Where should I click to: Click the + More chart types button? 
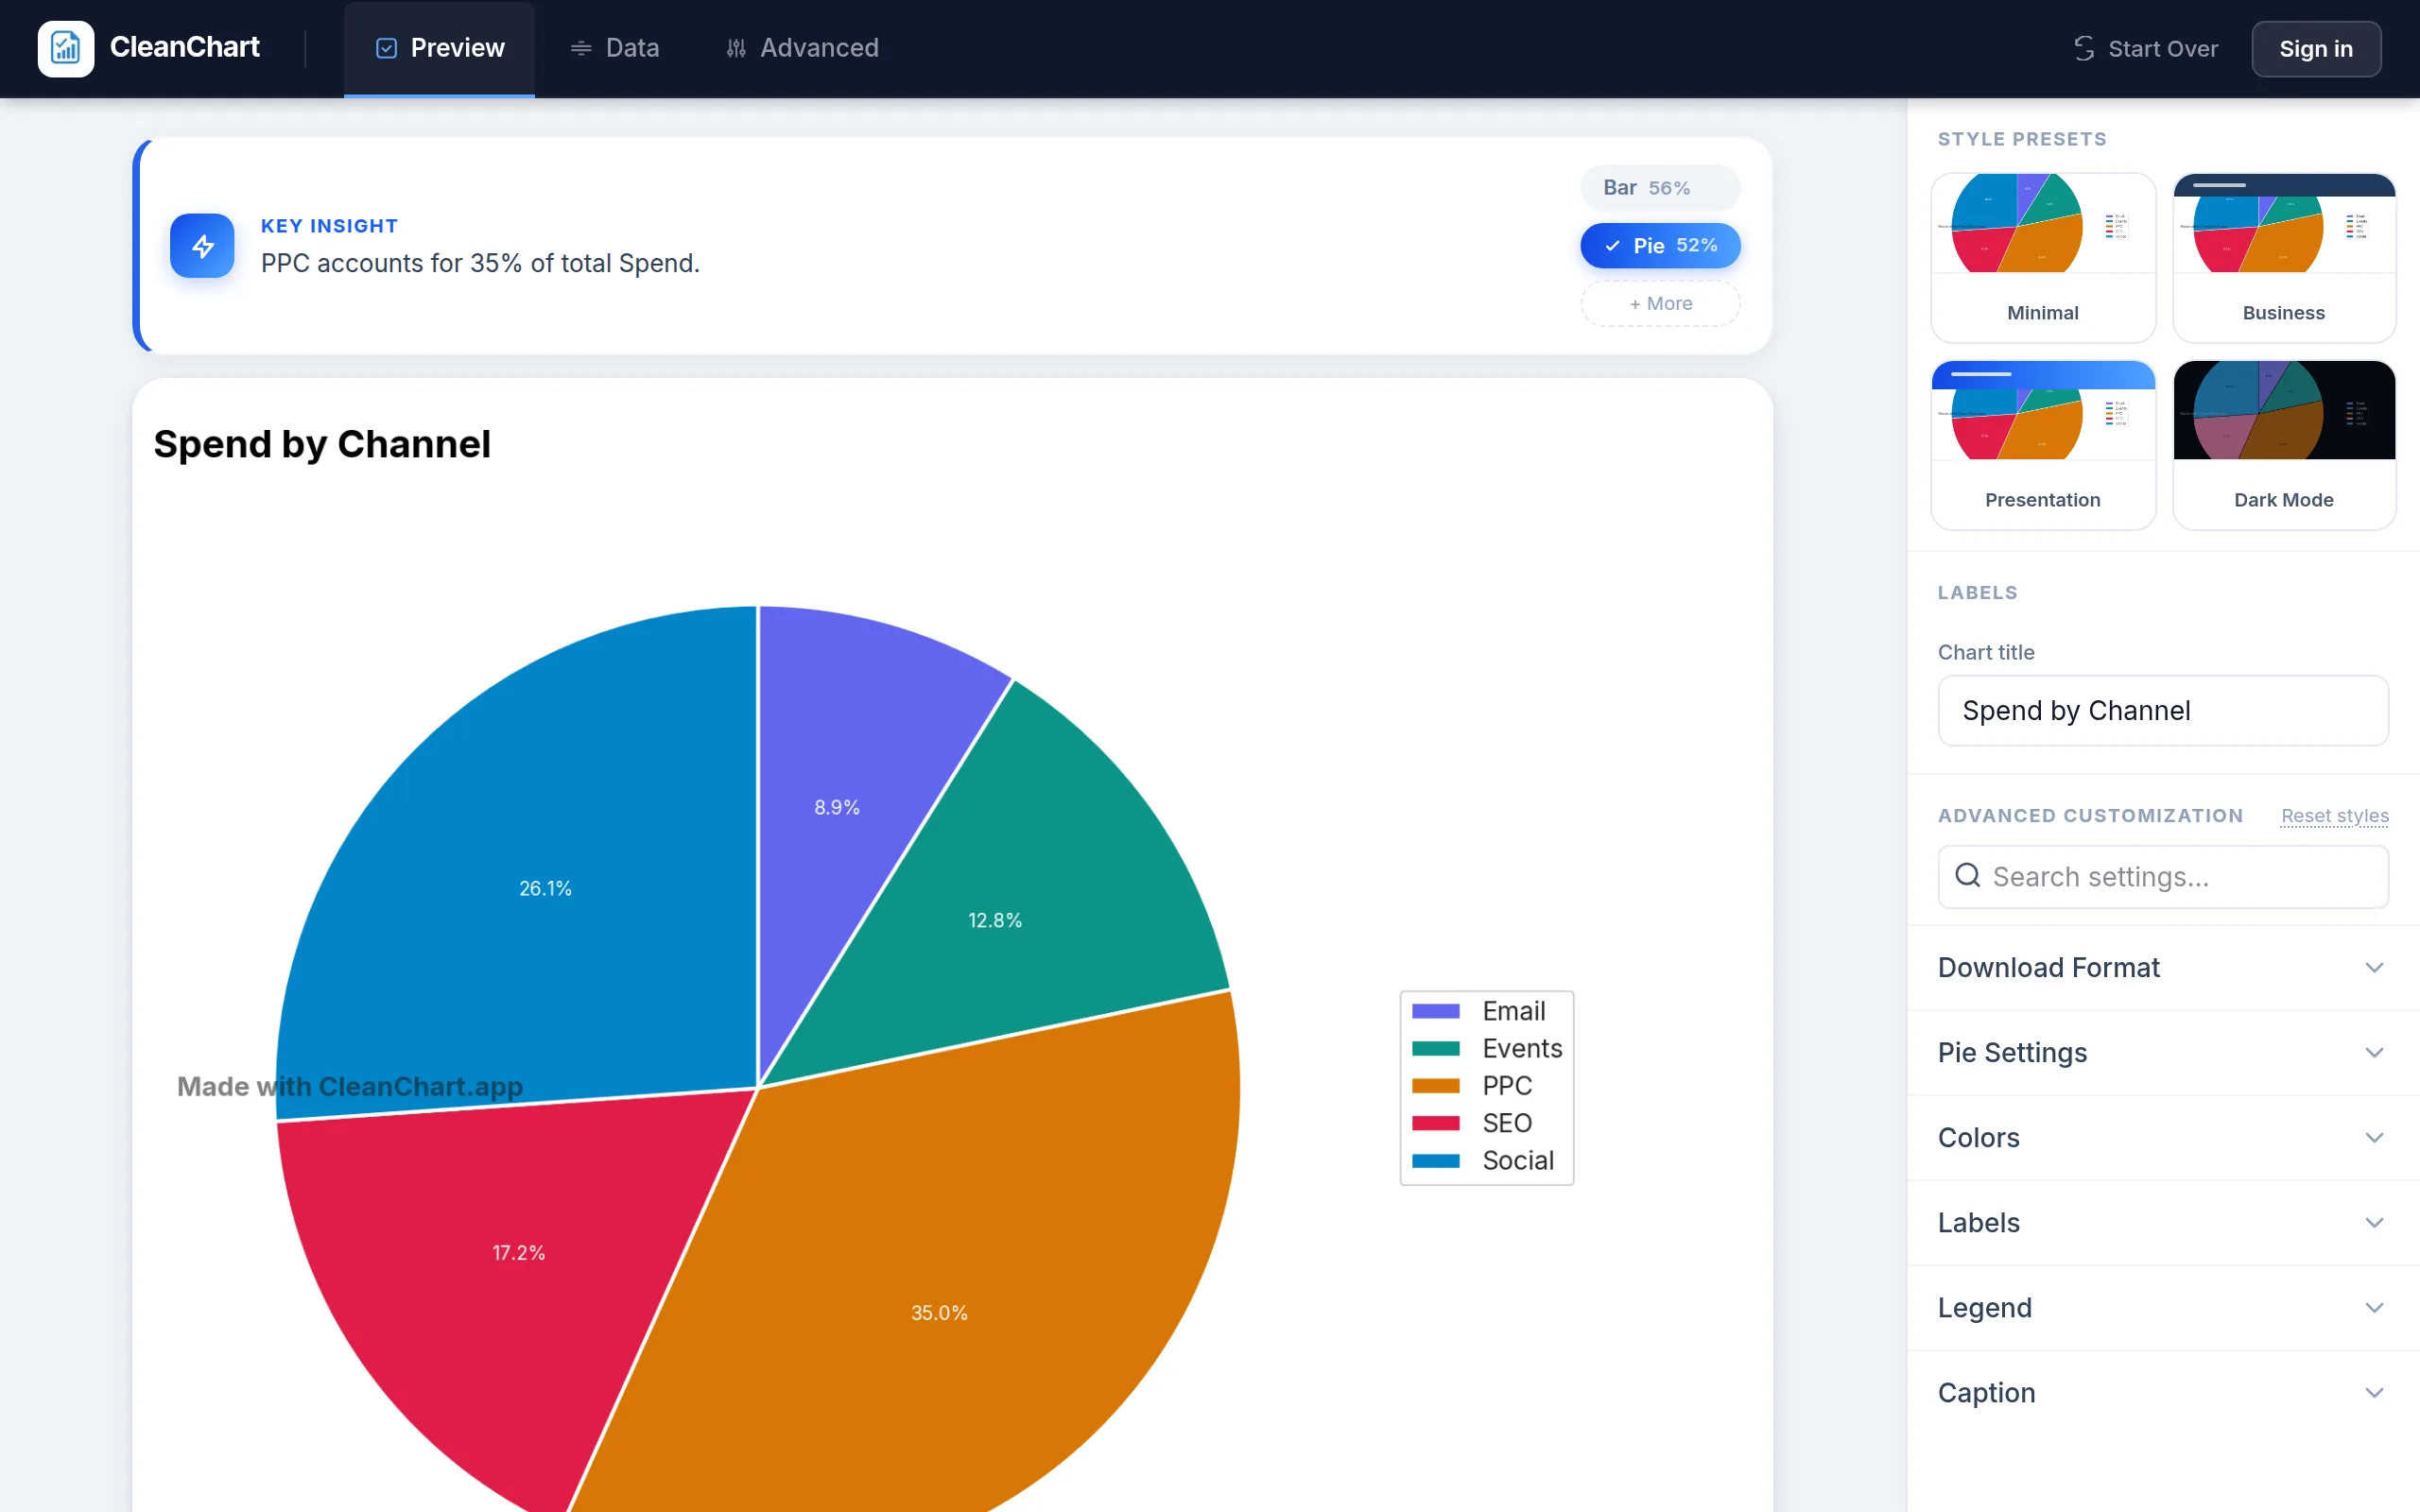[x=1660, y=303]
